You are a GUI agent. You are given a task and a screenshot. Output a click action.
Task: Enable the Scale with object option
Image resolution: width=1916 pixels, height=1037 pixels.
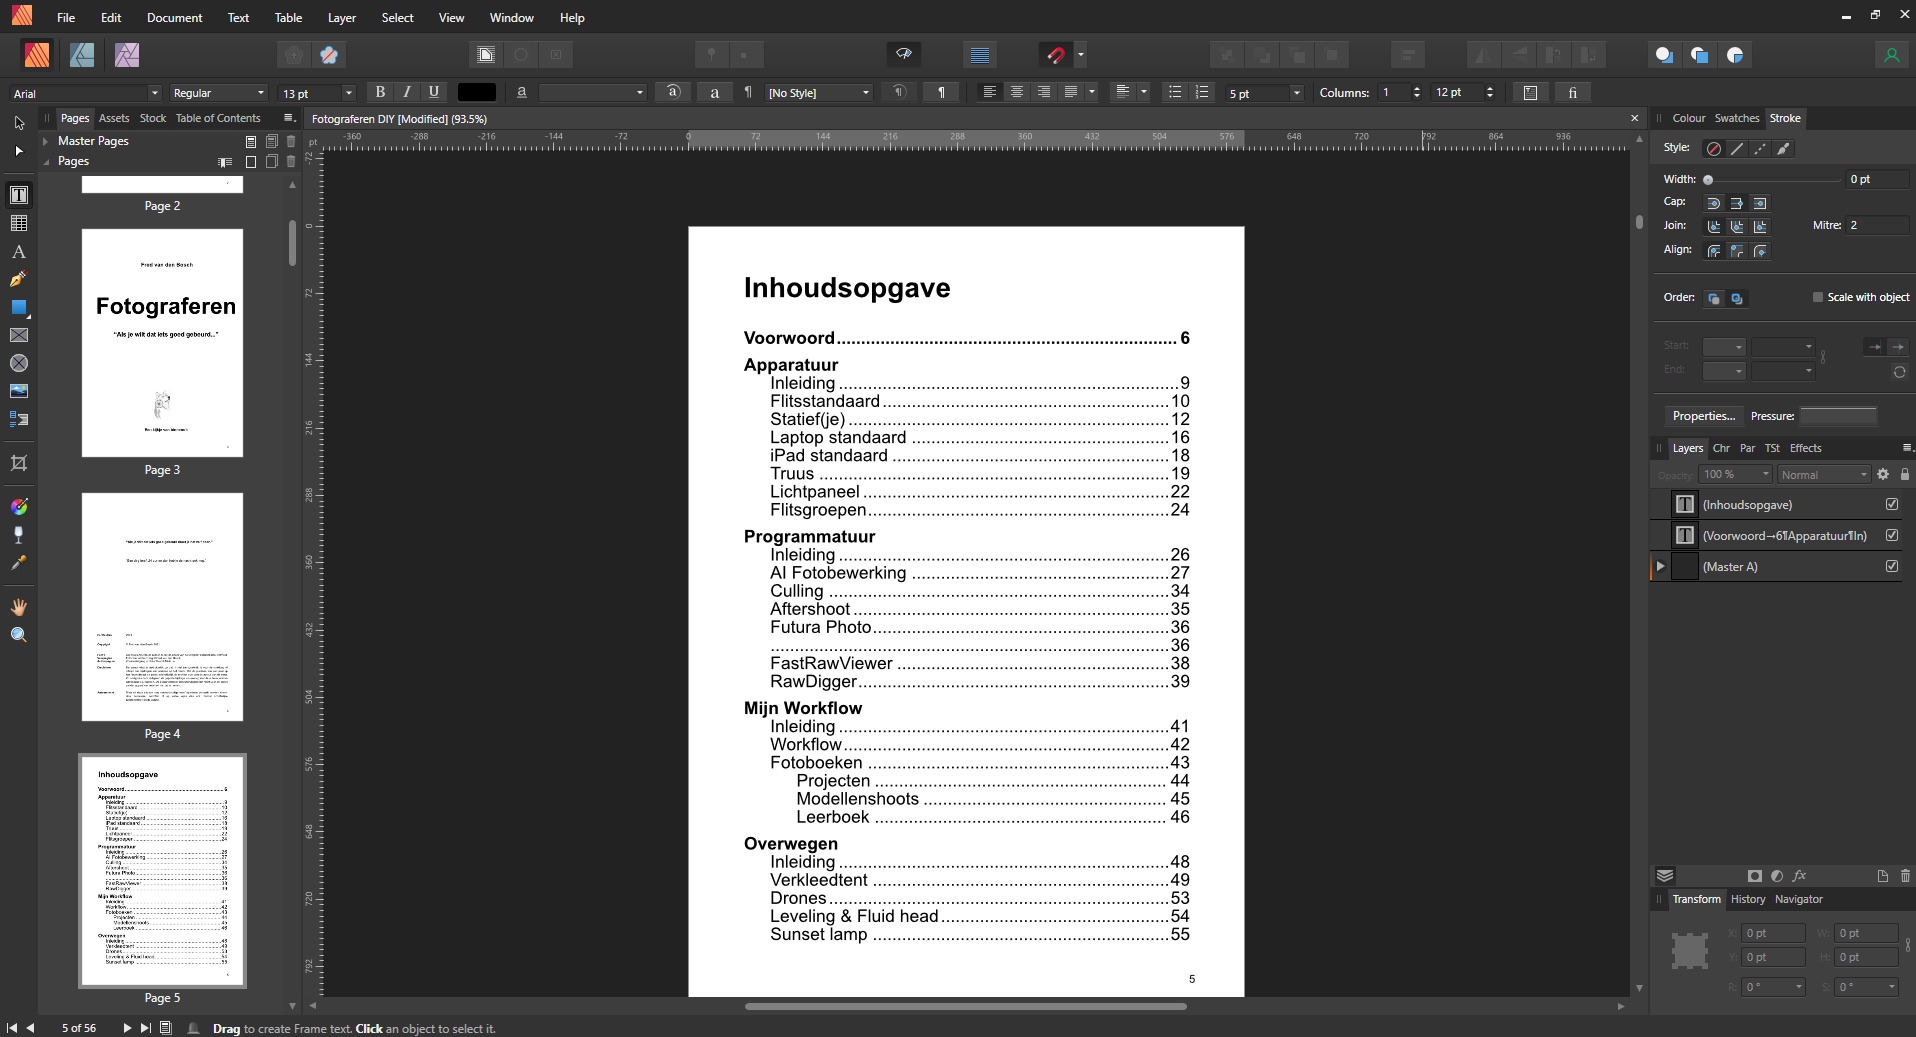(x=1817, y=297)
